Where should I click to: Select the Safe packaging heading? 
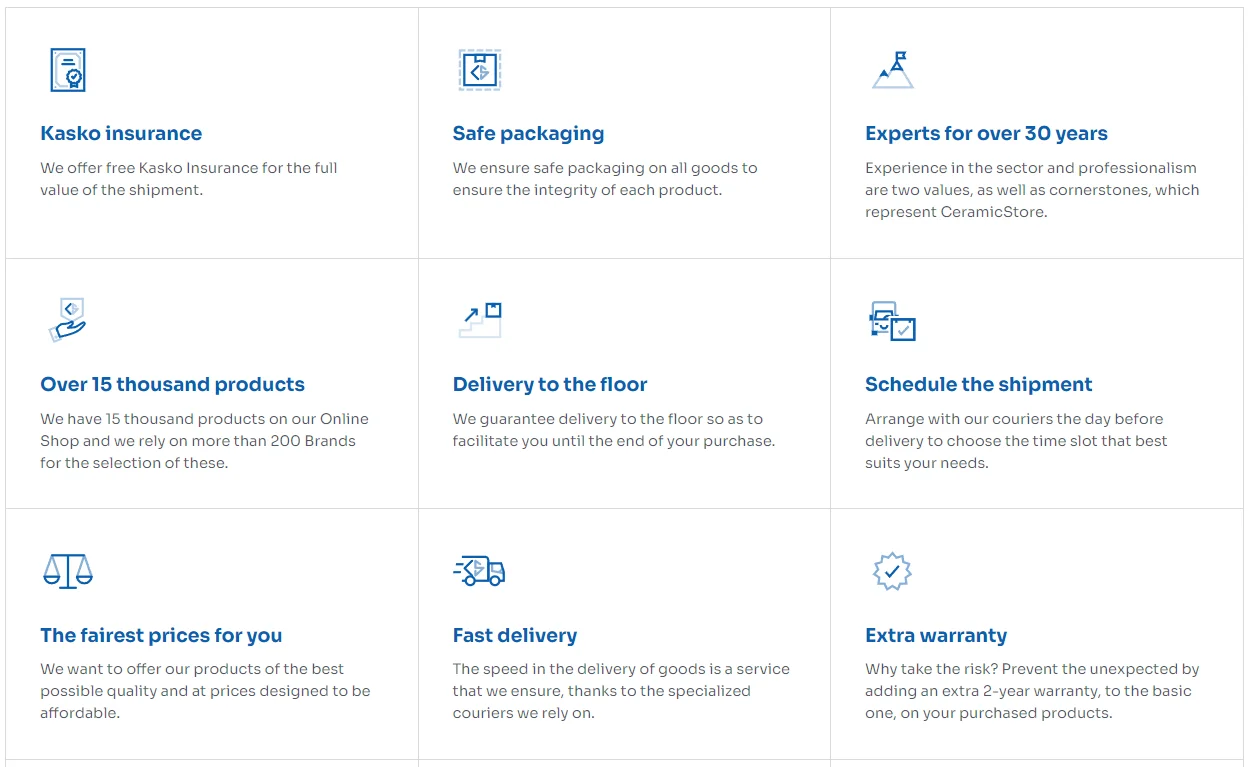tap(528, 134)
